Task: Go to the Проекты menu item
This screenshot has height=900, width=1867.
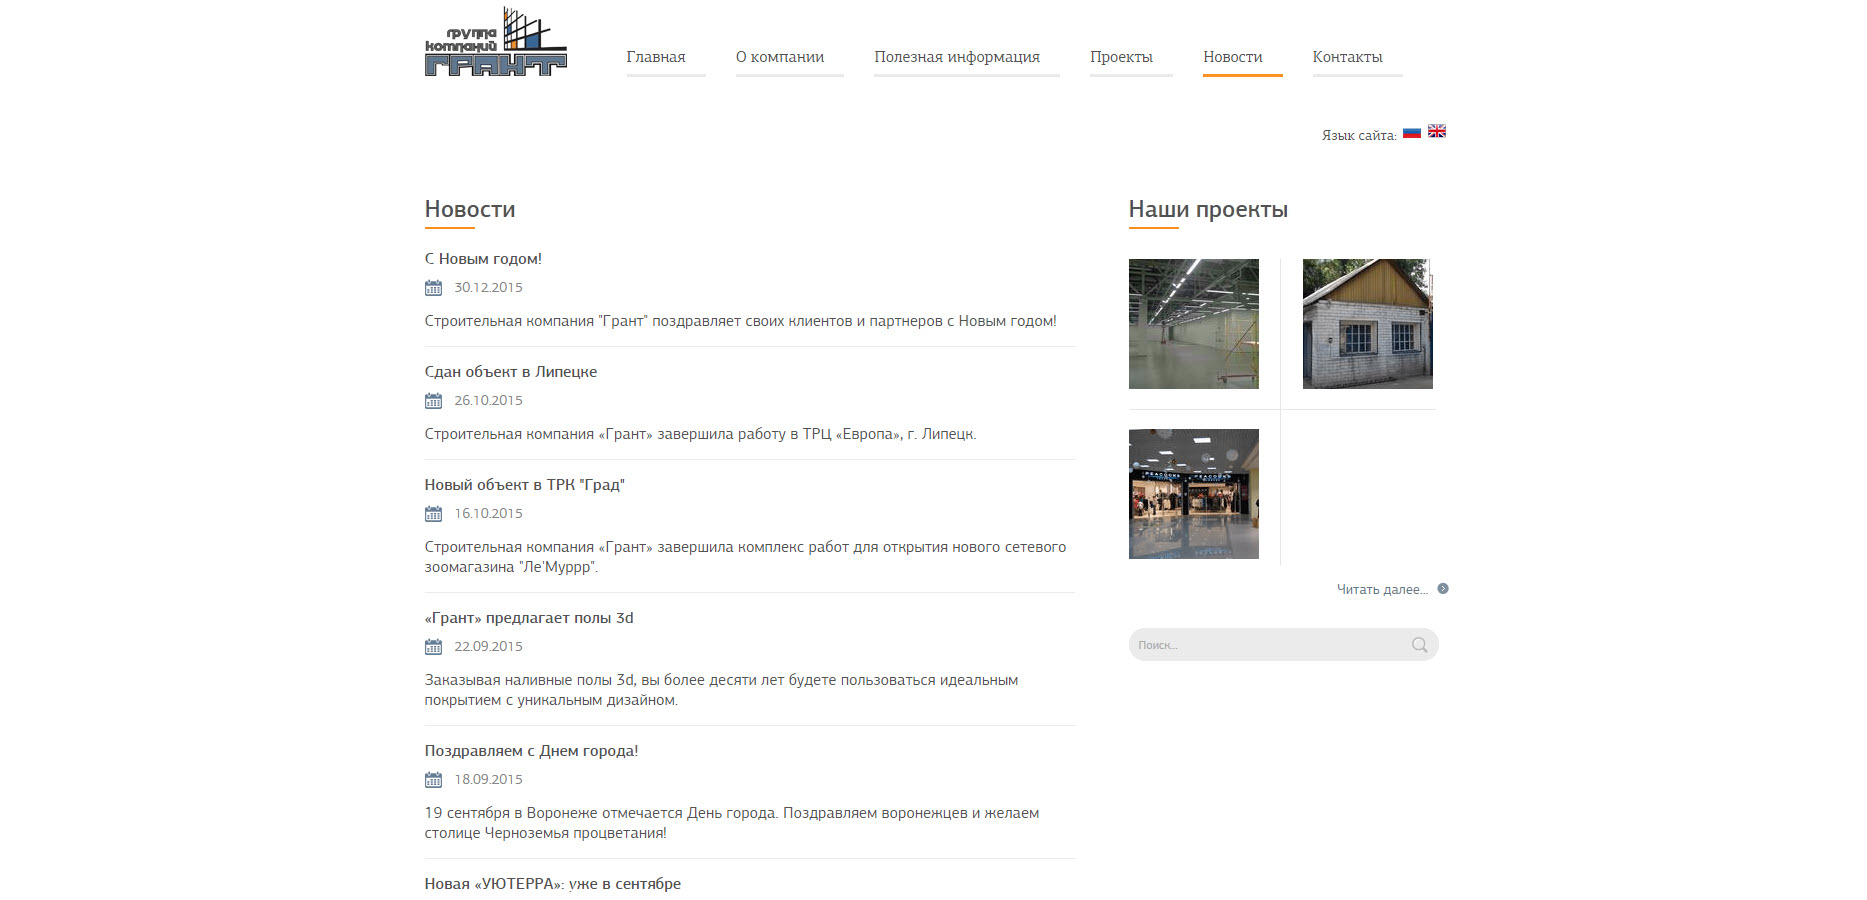Action: (1121, 57)
